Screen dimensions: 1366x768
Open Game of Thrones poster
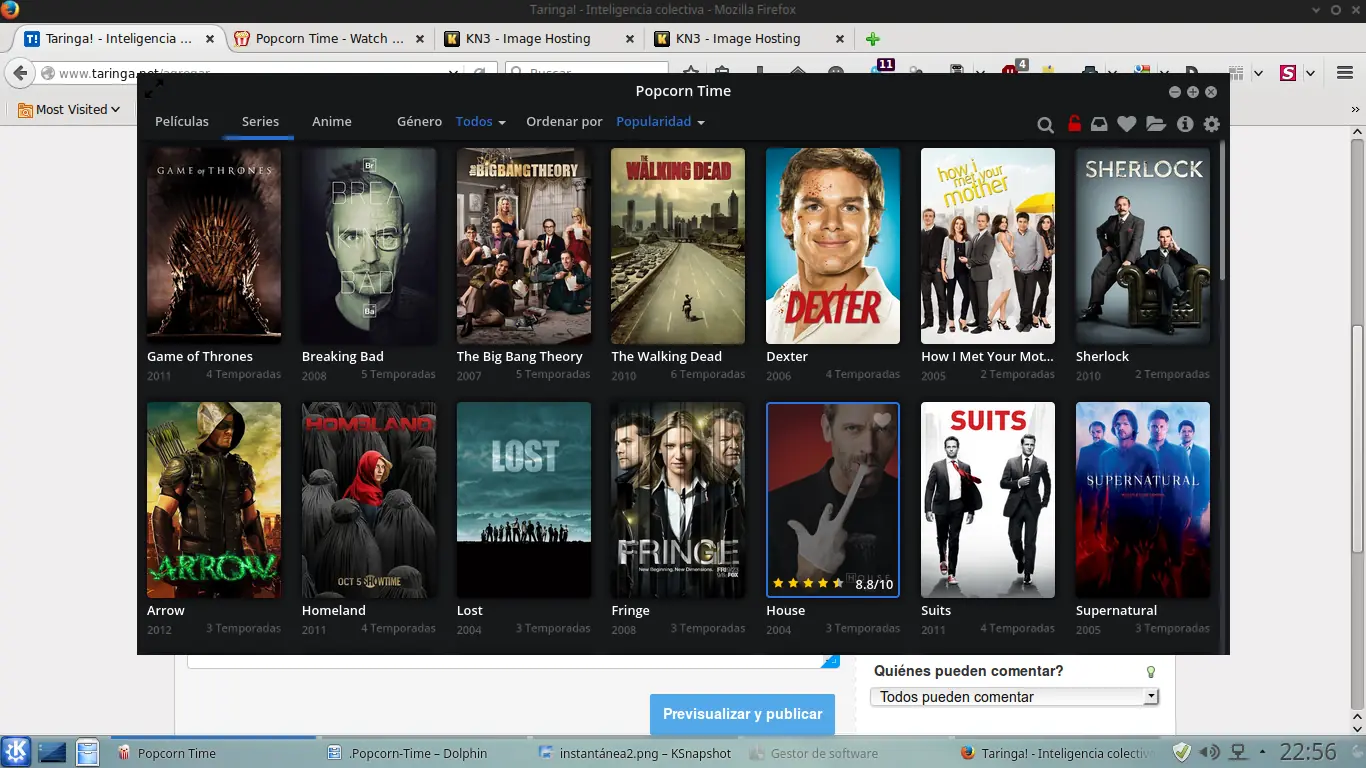coord(214,246)
